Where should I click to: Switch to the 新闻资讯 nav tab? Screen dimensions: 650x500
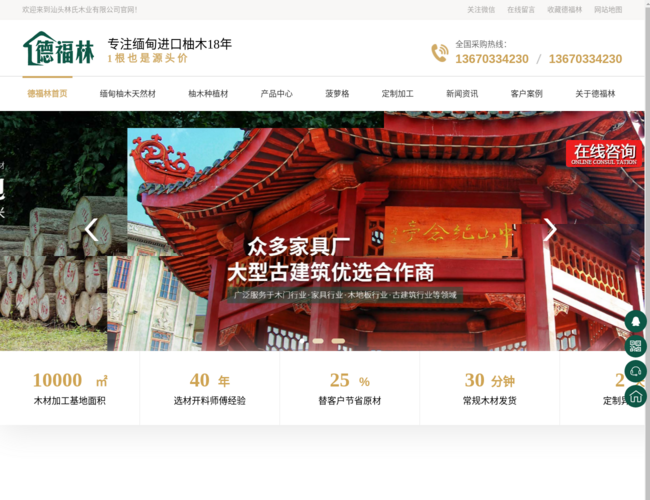(462, 94)
